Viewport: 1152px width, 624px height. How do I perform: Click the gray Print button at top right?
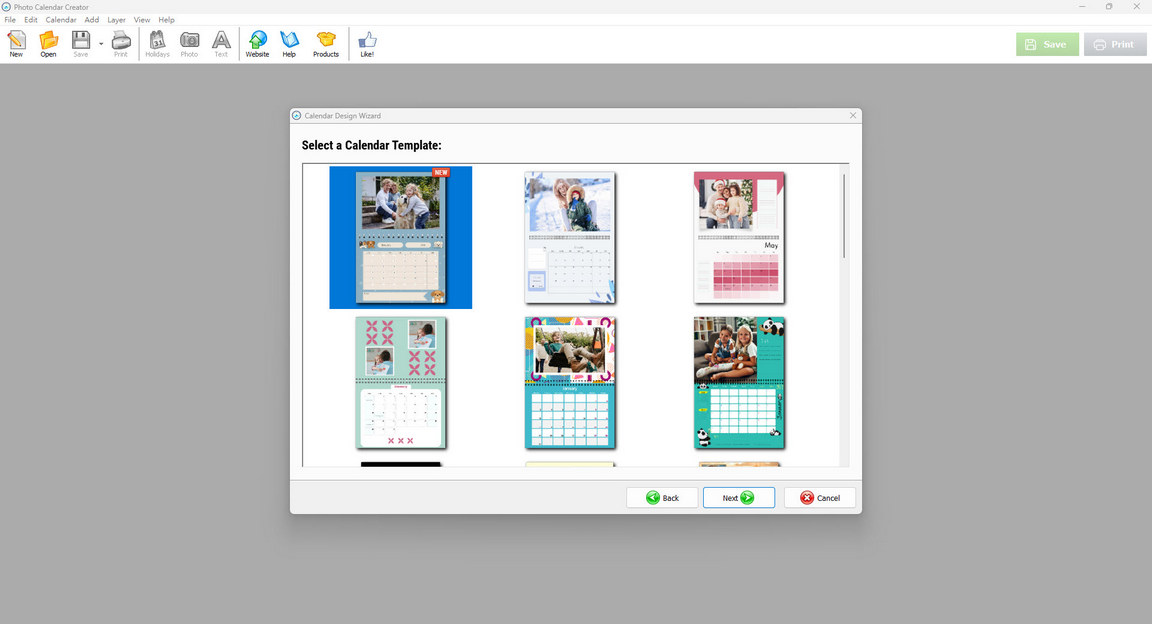[1115, 44]
